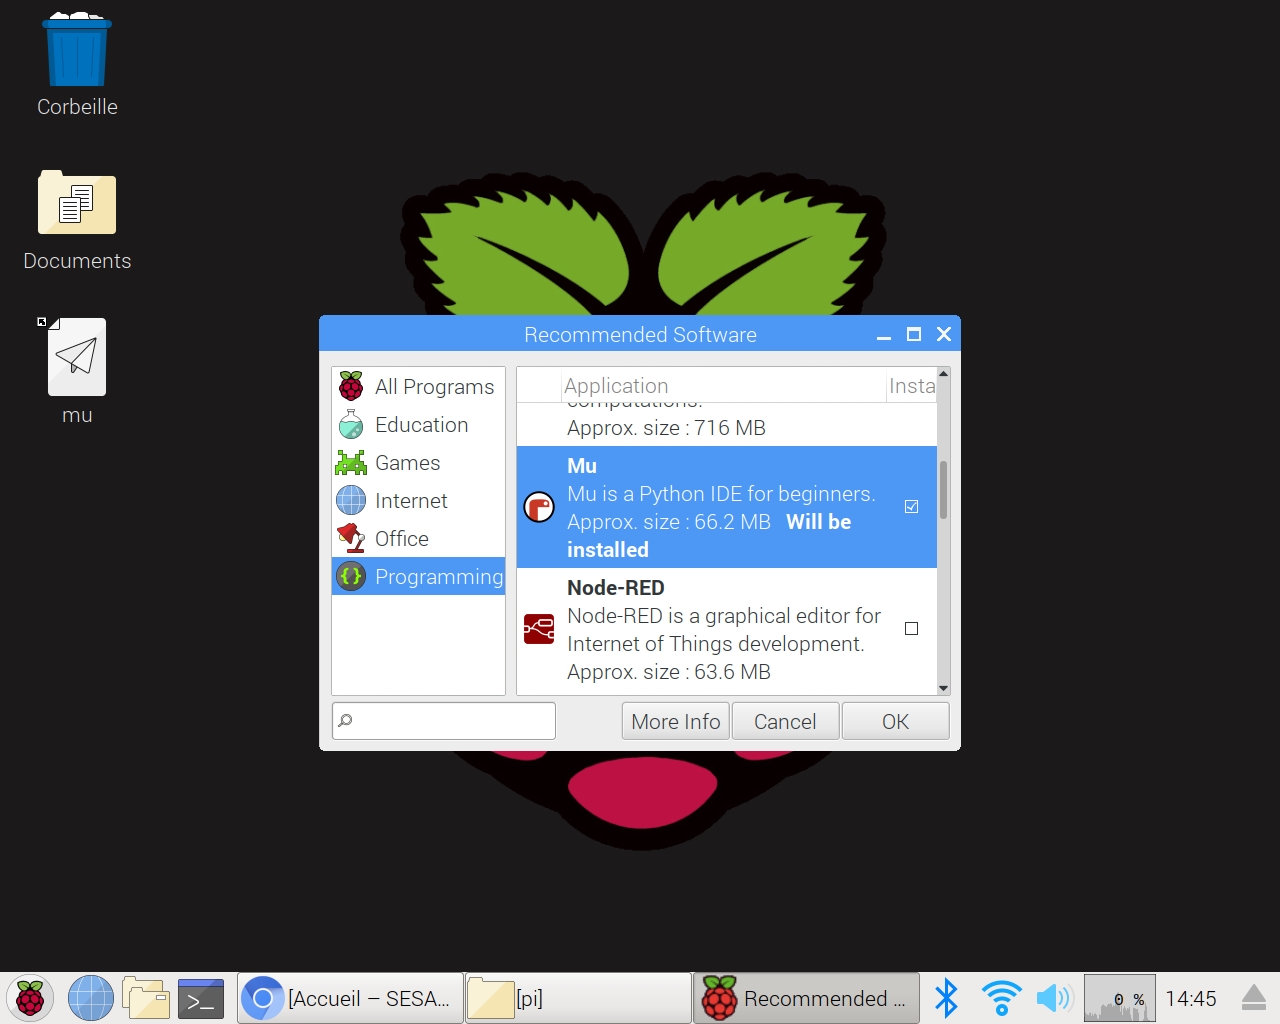Open the Wi-Fi network tray icon
Image resolution: width=1280 pixels, height=1024 pixels.
click(1001, 998)
